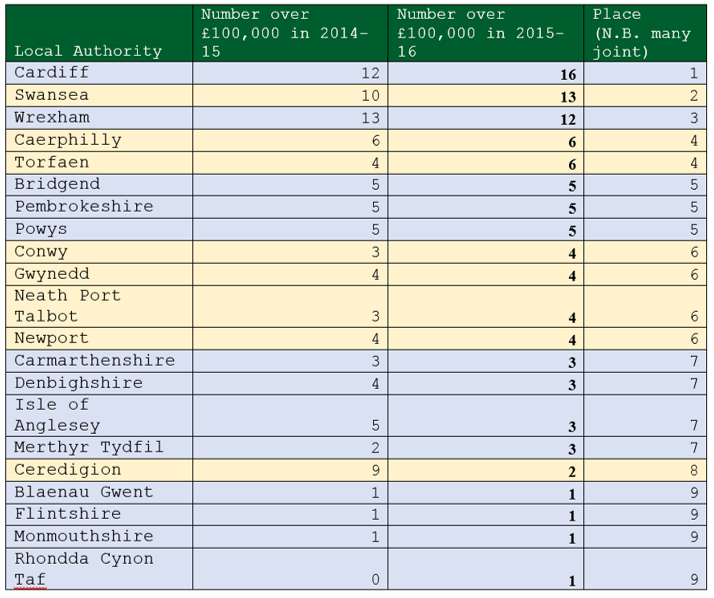
Task: Select Ceredigion's 2014-15 value of 9
Action: pyautogui.click(x=374, y=470)
